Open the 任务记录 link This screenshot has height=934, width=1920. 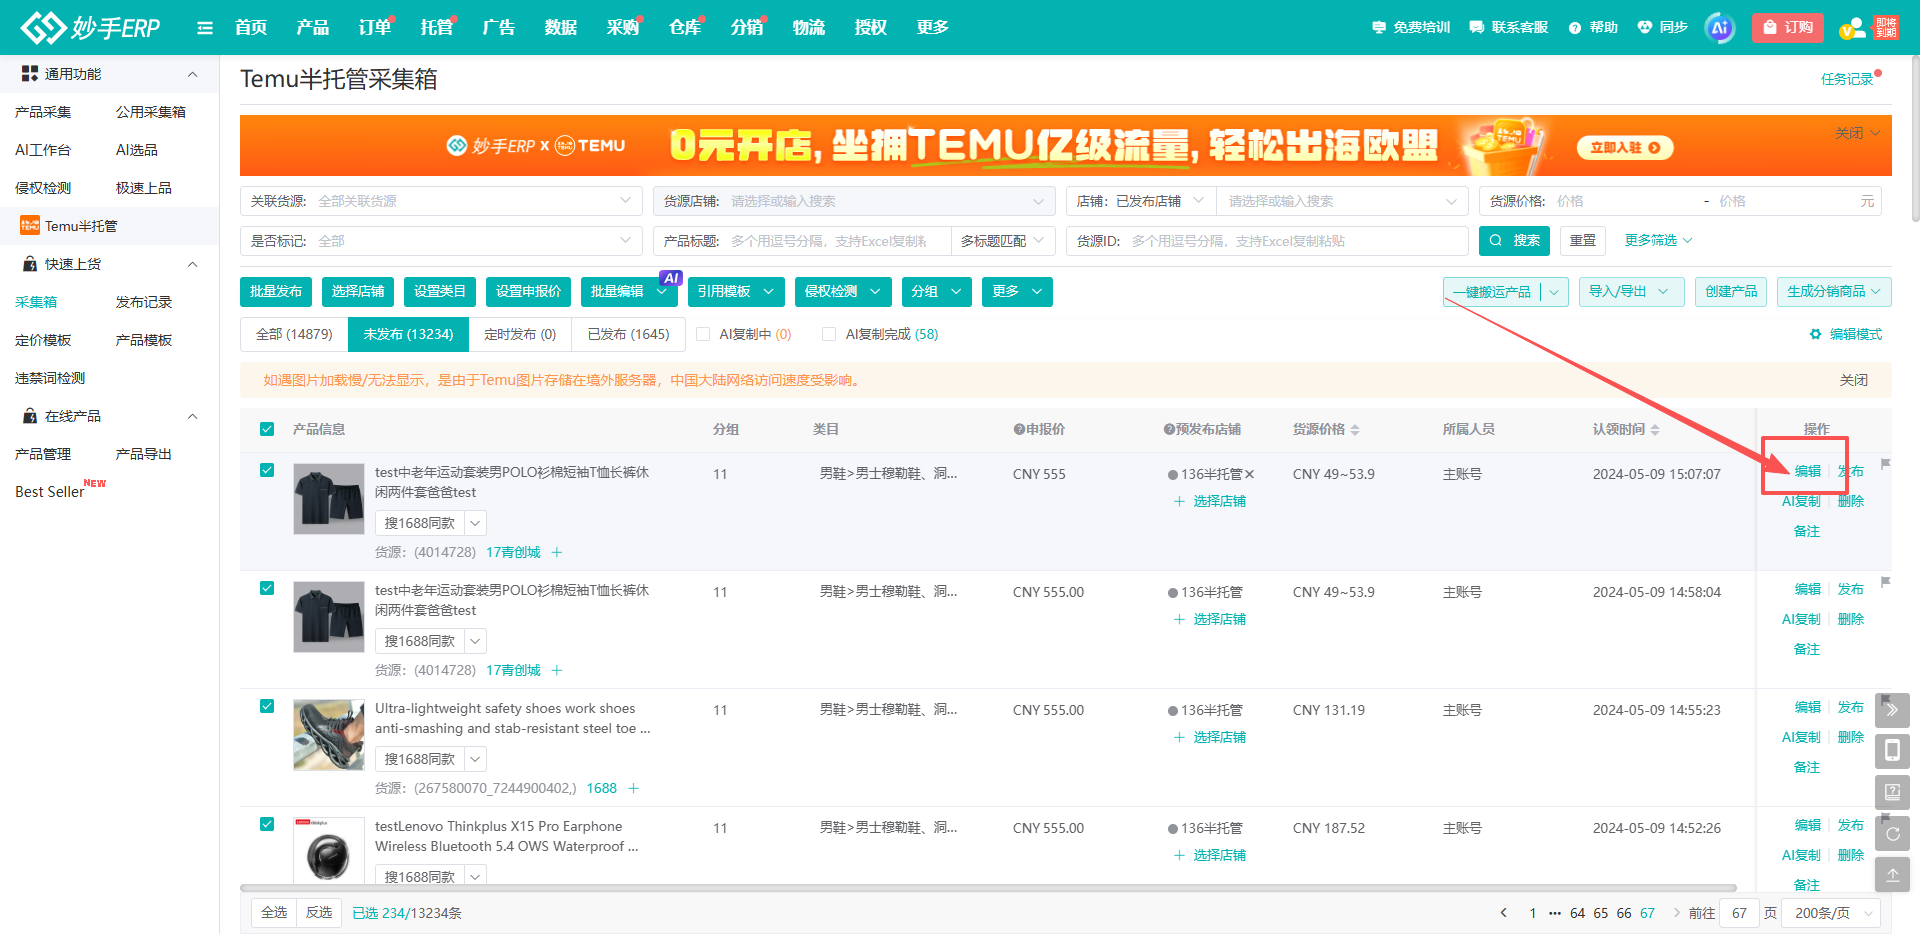[x=1847, y=79]
